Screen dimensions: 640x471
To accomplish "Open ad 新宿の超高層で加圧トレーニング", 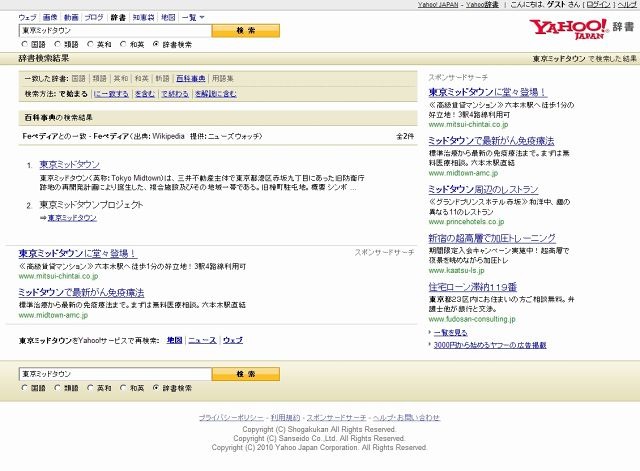I will click(492, 238).
